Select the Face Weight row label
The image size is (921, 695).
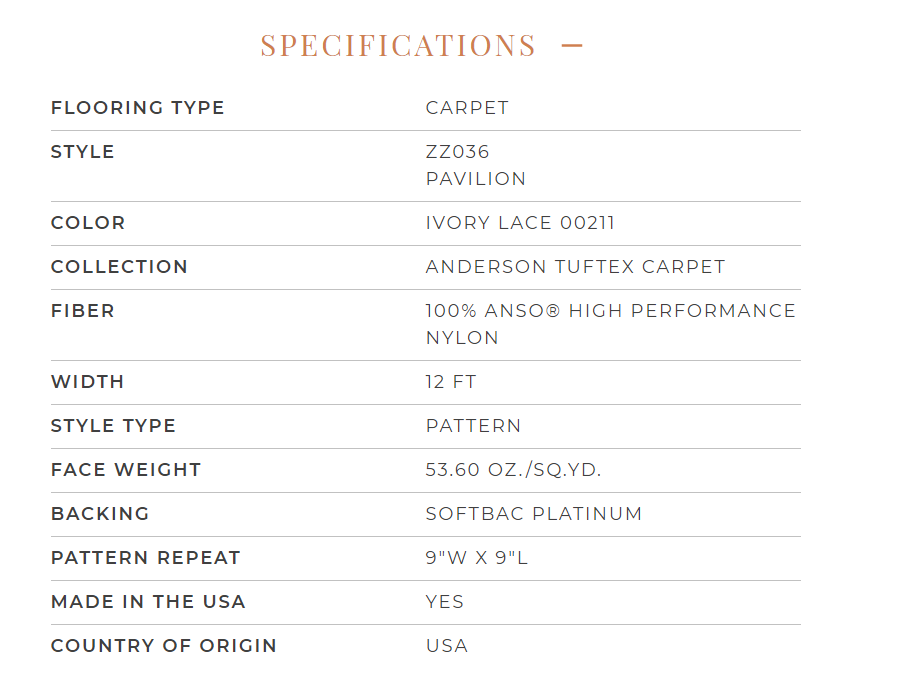(x=126, y=470)
